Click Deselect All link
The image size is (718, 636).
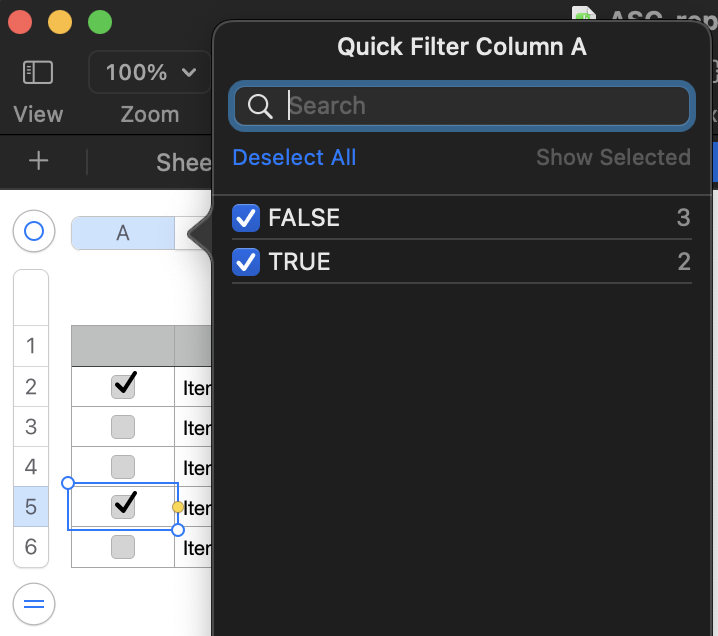click(294, 157)
